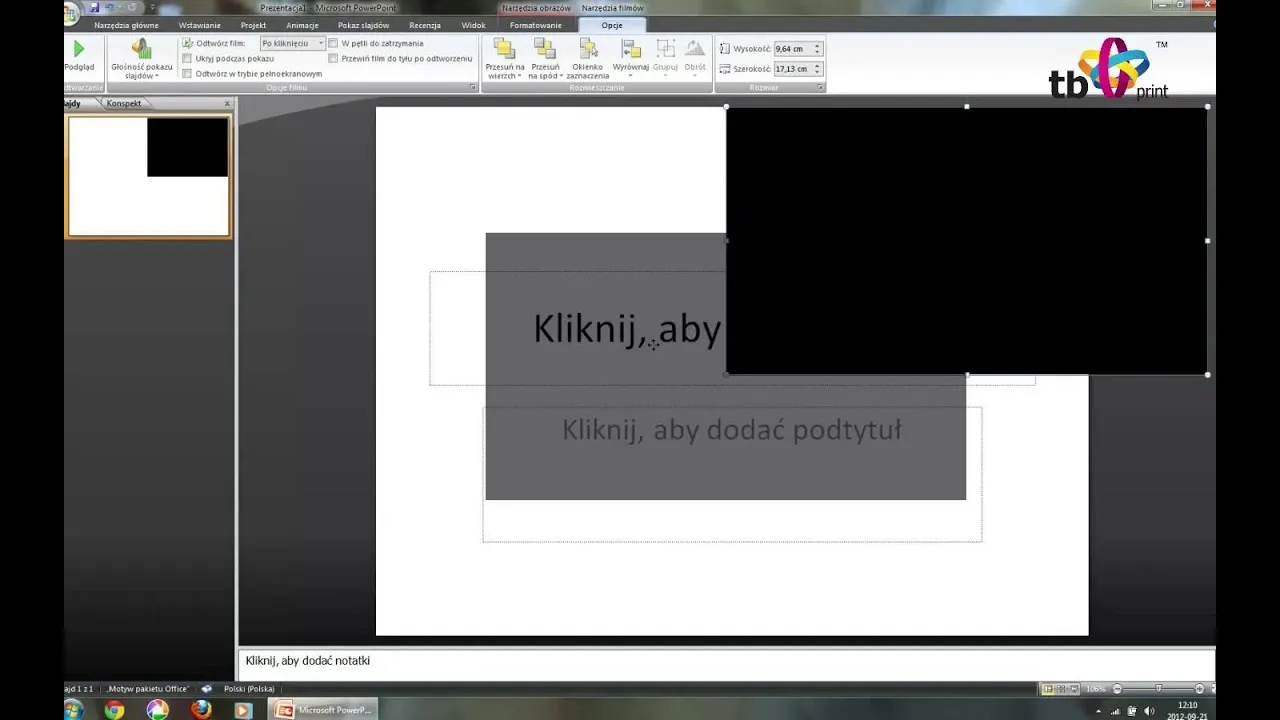
Task: Click Polski (Polska) language indicator
Action: (x=249, y=689)
